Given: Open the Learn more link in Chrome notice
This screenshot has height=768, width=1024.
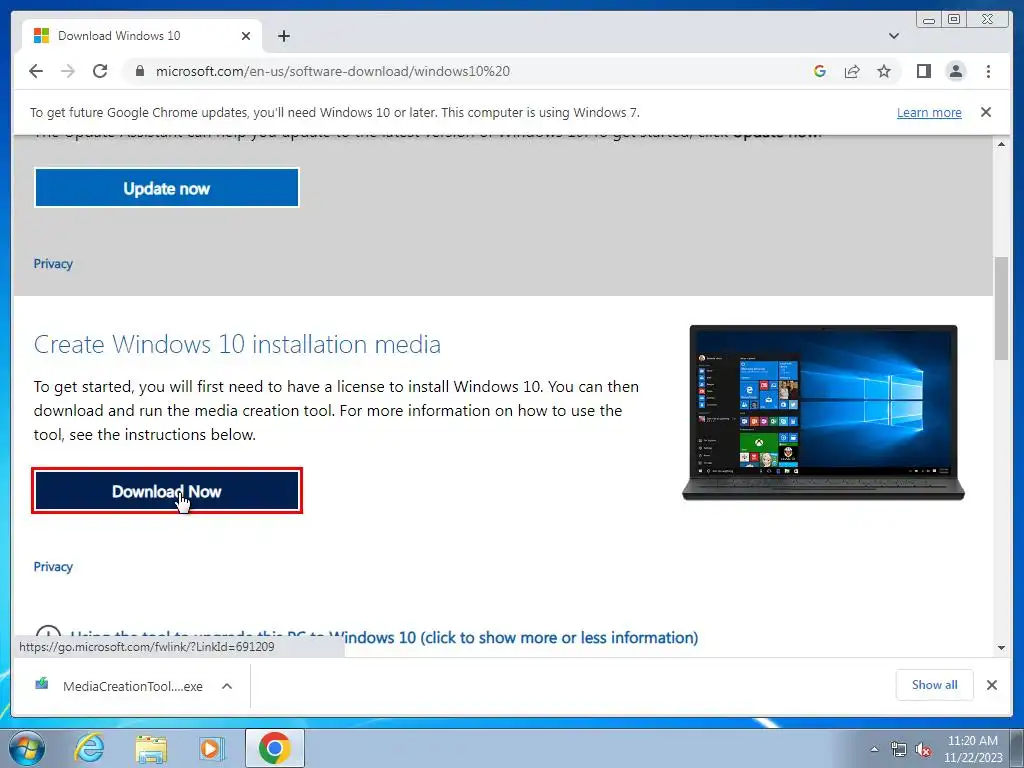Looking at the screenshot, I should coord(929,112).
